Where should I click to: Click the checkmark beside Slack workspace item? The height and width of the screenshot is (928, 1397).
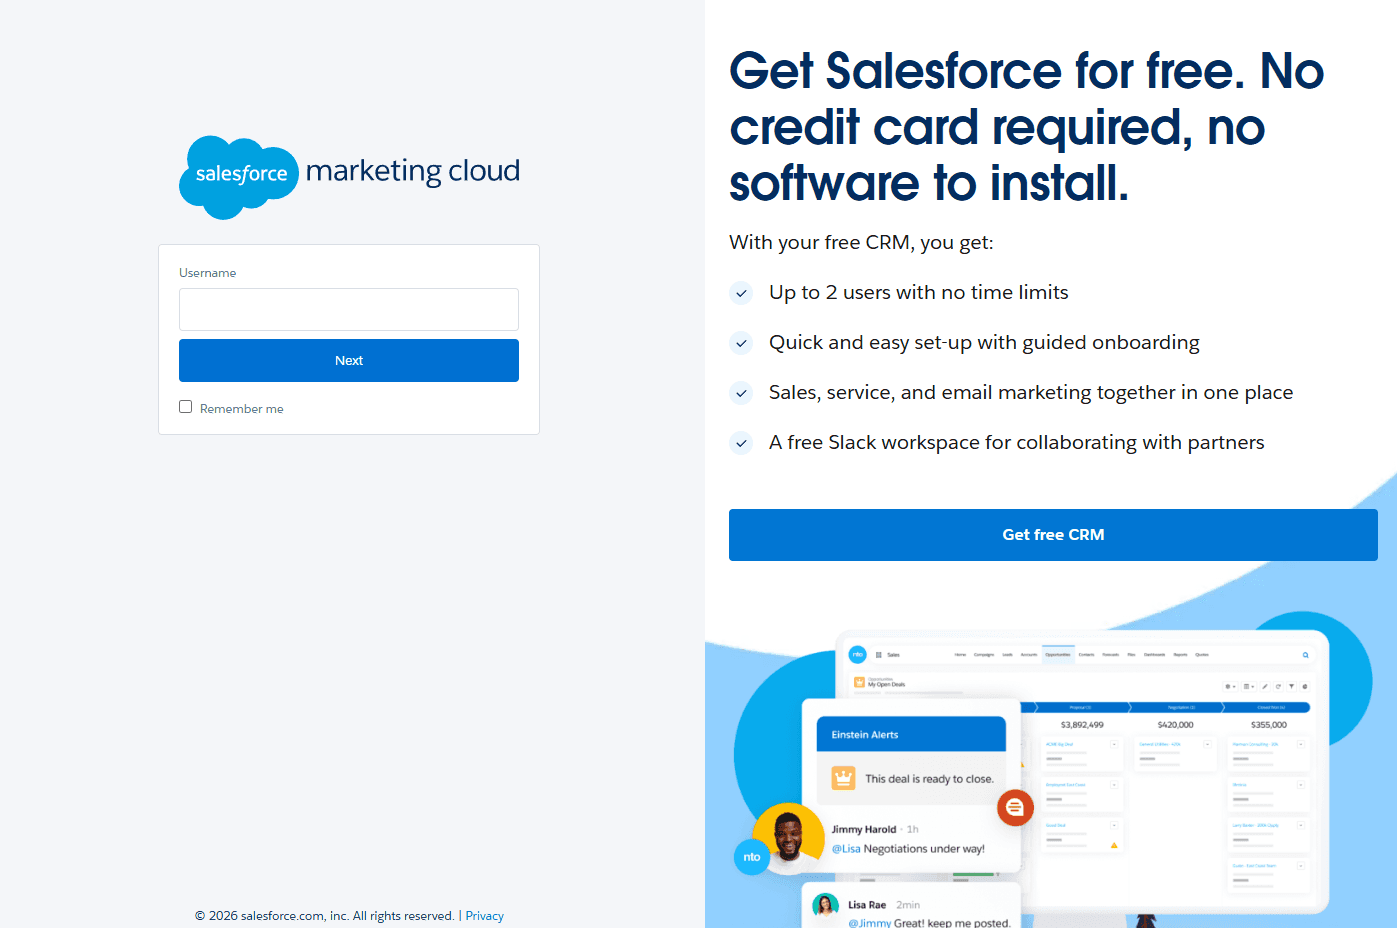(x=741, y=443)
